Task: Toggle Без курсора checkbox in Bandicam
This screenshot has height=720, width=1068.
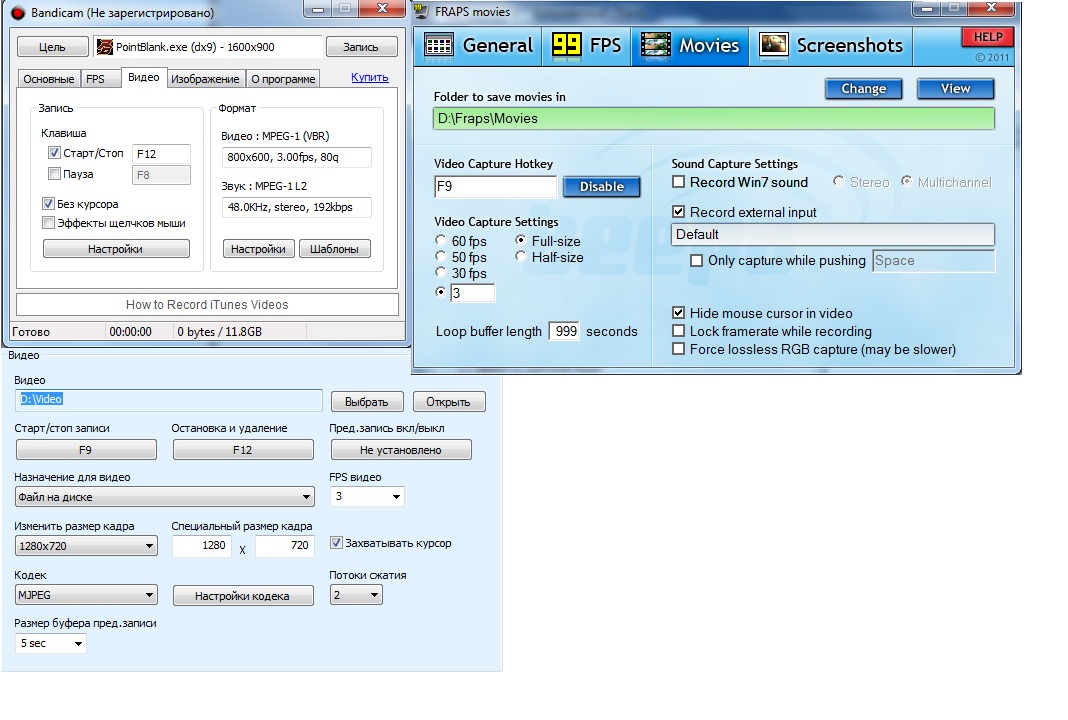Action: click(48, 203)
